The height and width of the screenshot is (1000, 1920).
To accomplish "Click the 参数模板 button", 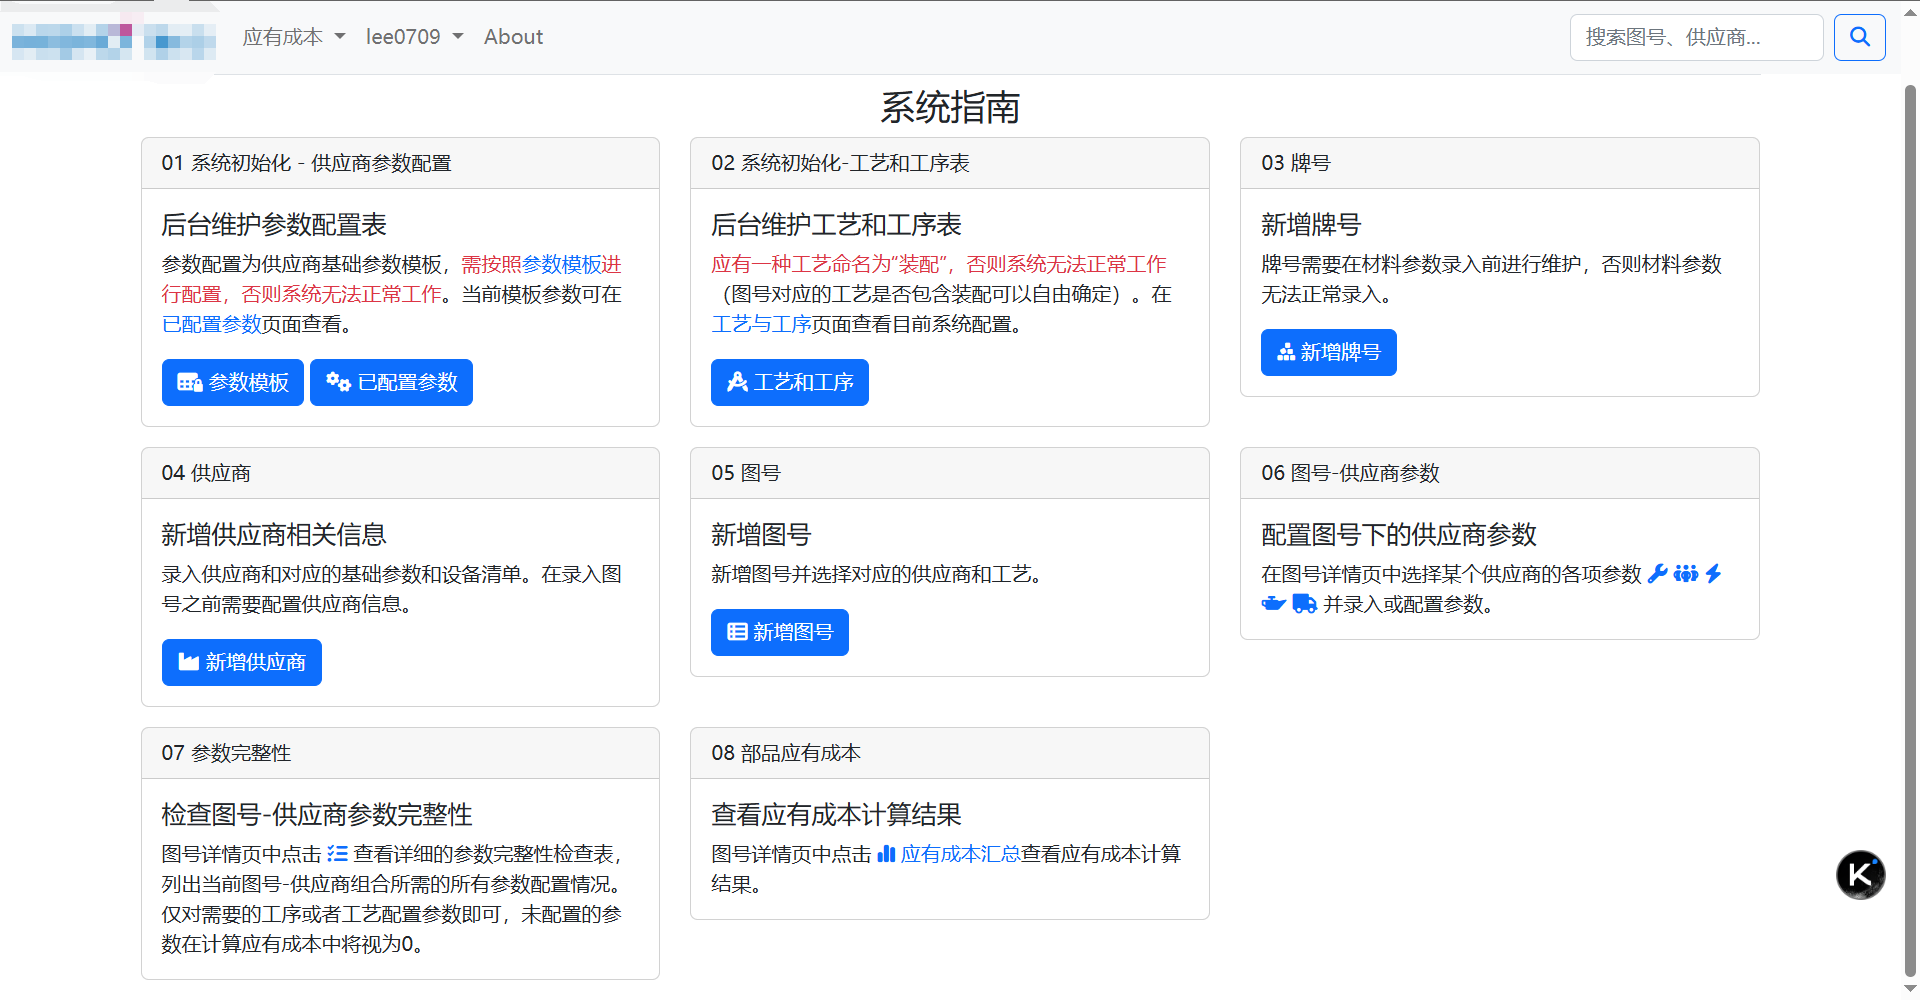I will tap(232, 382).
